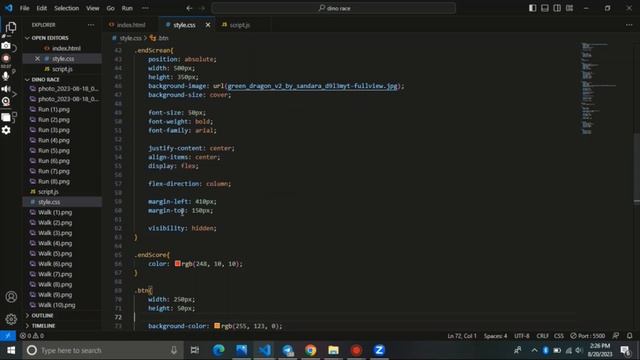
Task: Close the style.css editor tab
Action: pos(208,25)
